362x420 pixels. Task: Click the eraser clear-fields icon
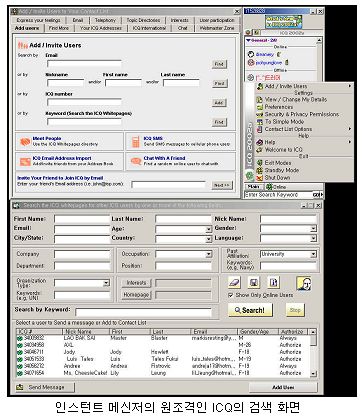coord(235,283)
